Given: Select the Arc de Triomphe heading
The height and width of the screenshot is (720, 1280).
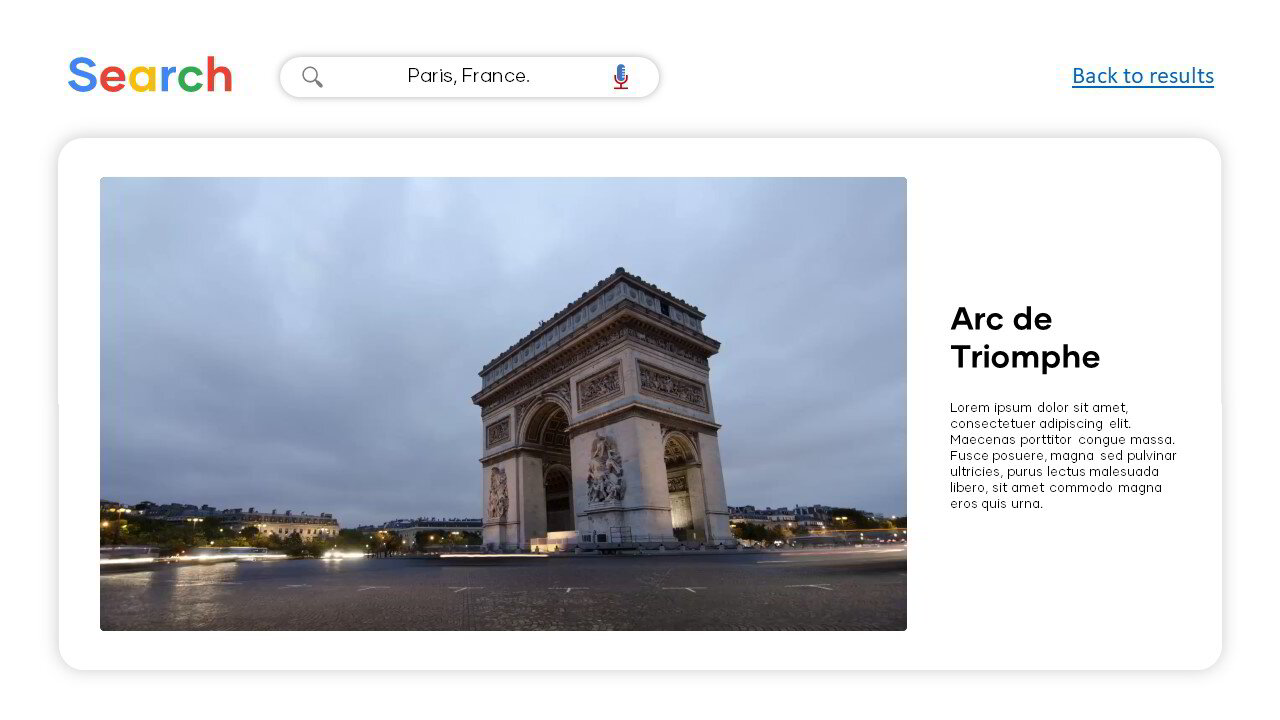Looking at the screenshot, I should (1025, 338).
